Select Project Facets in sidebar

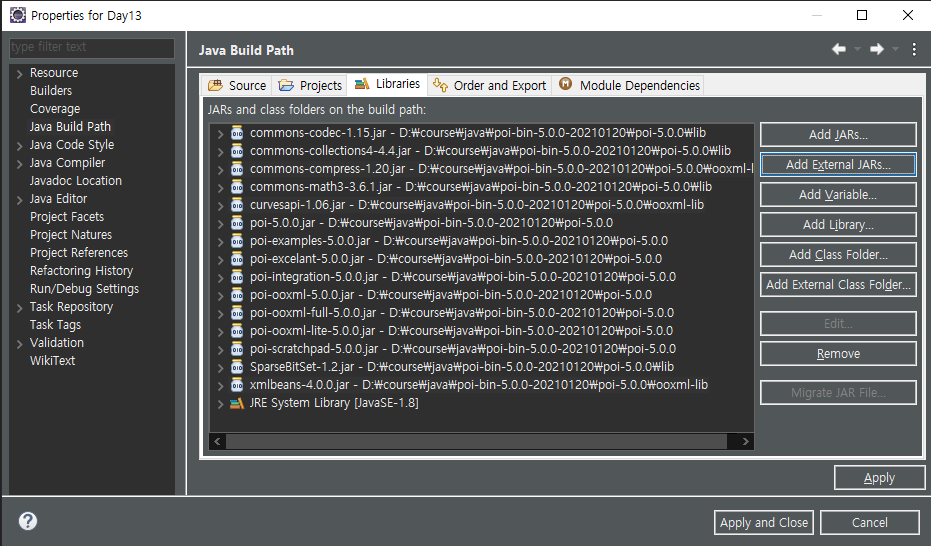(x=66, y=217)
